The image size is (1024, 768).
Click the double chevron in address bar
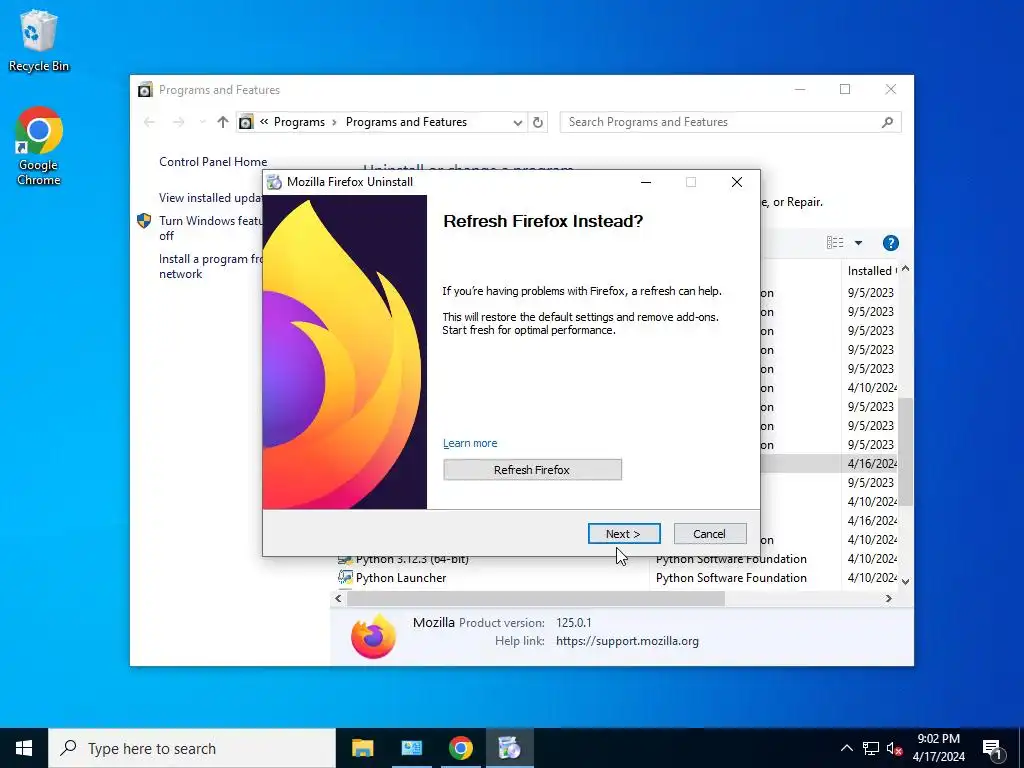click(x=264, y=121)
